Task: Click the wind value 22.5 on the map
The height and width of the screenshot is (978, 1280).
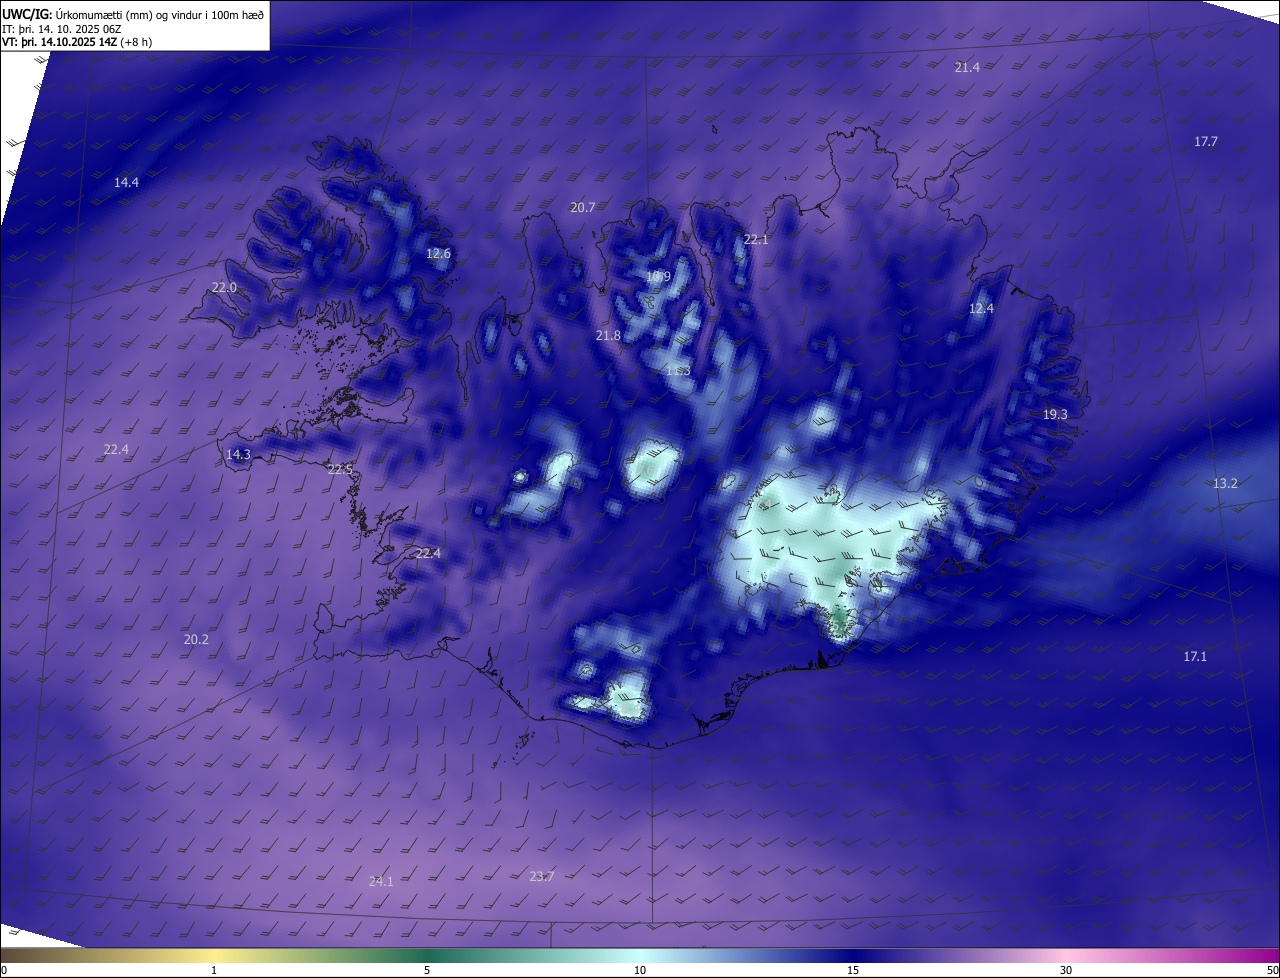Action: 340,469
